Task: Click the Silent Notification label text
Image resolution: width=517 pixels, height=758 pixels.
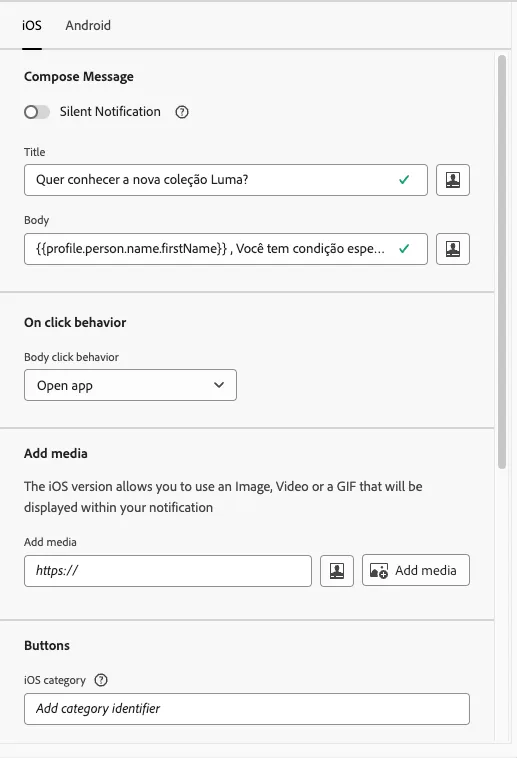Action: [x=110, y=112]
